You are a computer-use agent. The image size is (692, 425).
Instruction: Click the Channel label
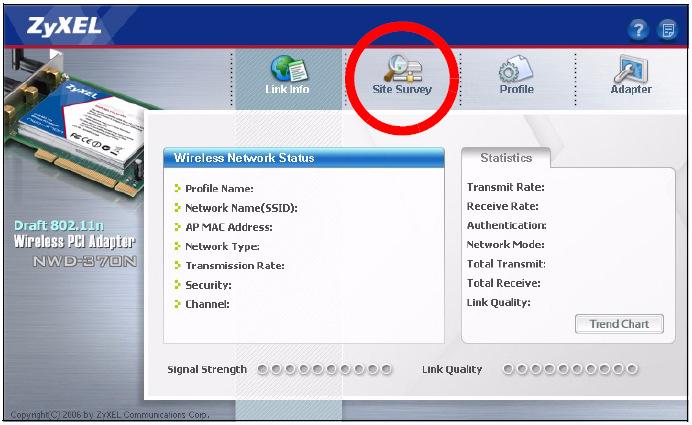click(207, 304)
